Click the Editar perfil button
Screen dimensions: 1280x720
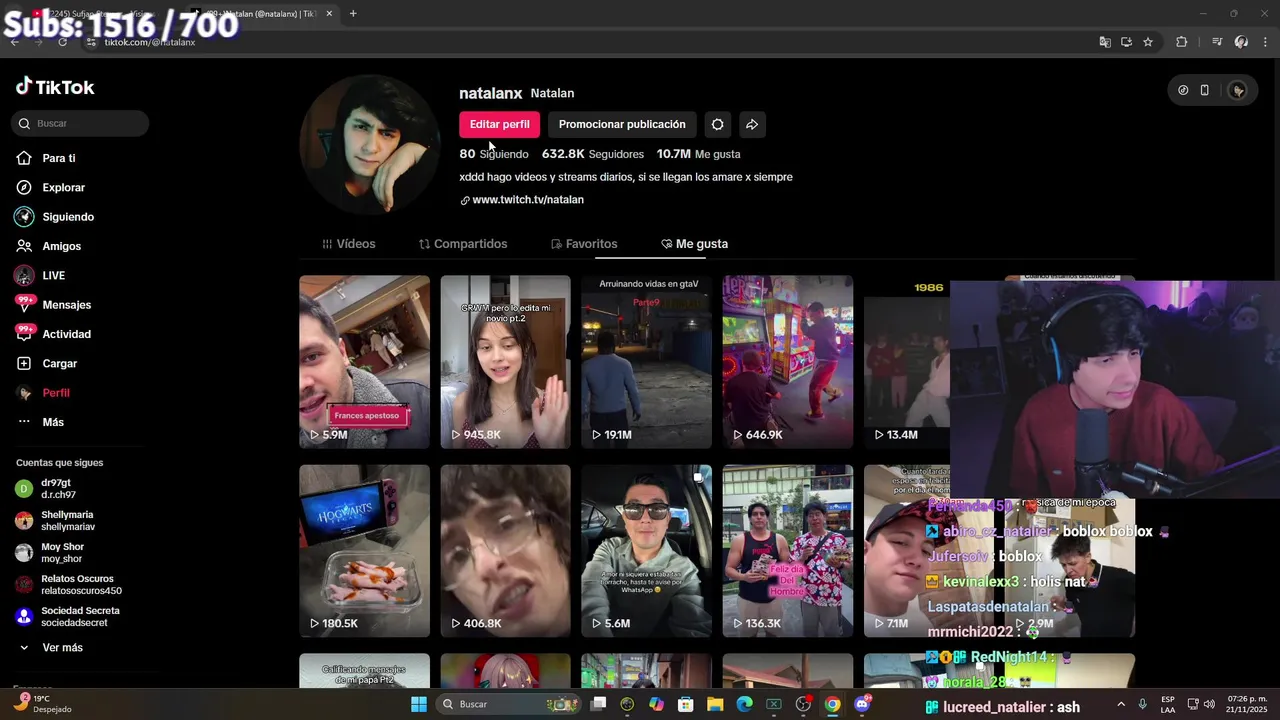(500, 124)
